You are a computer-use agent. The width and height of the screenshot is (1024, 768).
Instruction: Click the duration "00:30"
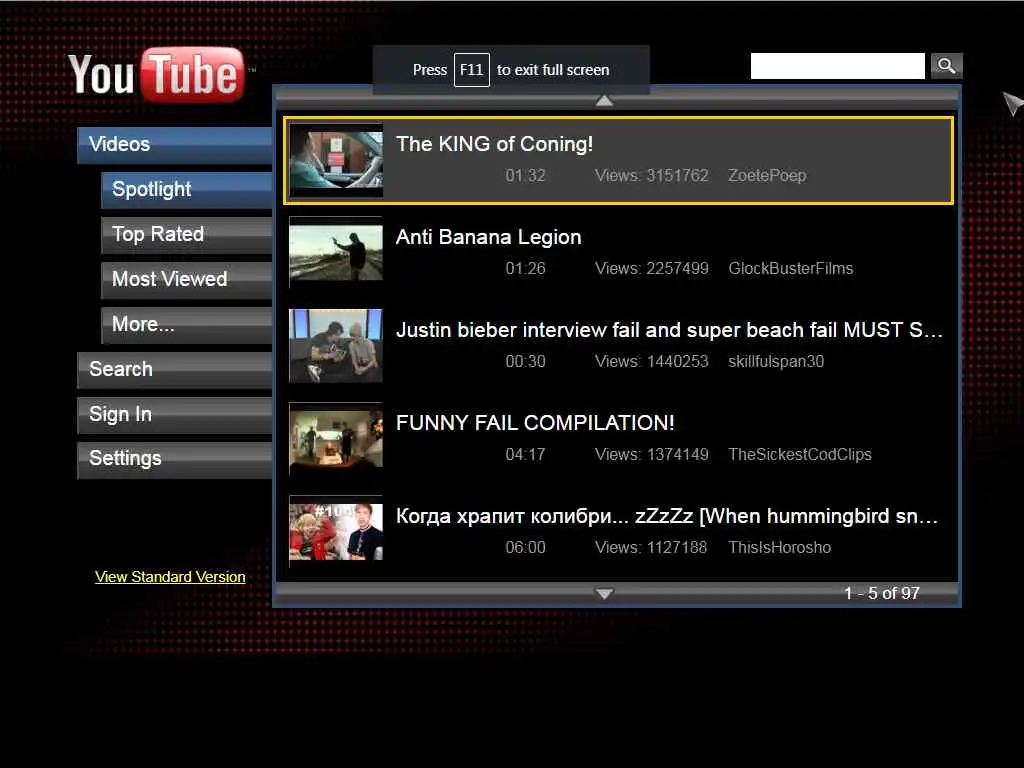(x=525, y=362)
